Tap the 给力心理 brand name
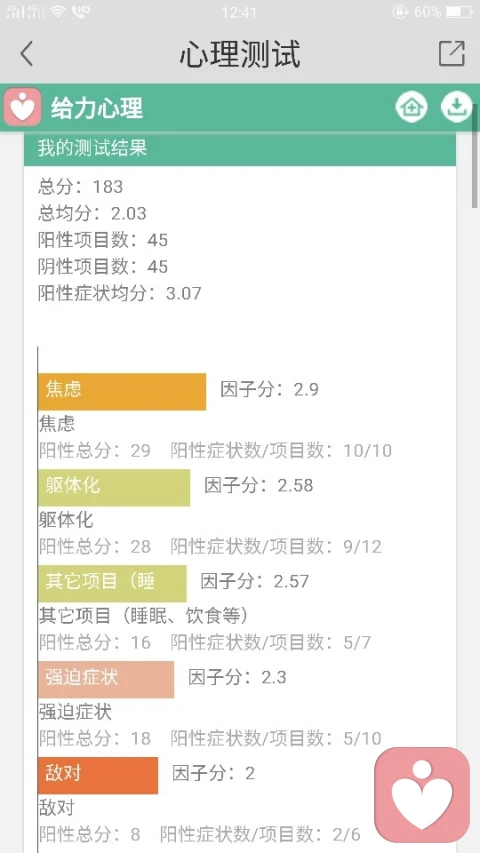 point(97,108)
